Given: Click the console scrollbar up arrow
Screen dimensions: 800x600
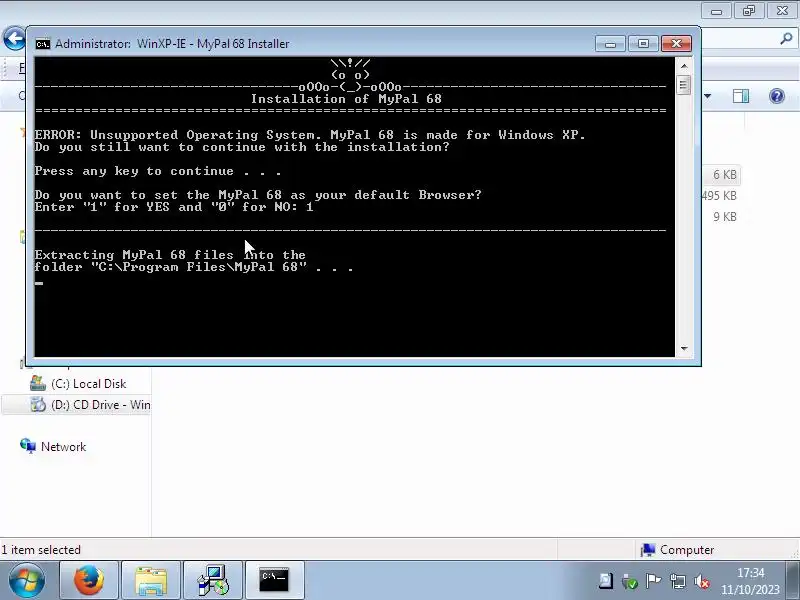Looking at the screenshot, I should coord(684,66).
